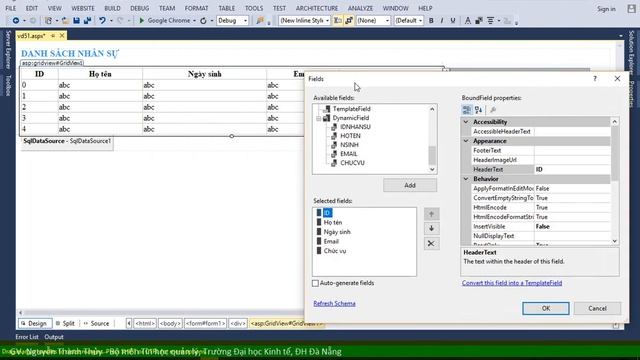640x360 pixels.
Task: Select the HOTEN available field
Action: pos(350,136)
